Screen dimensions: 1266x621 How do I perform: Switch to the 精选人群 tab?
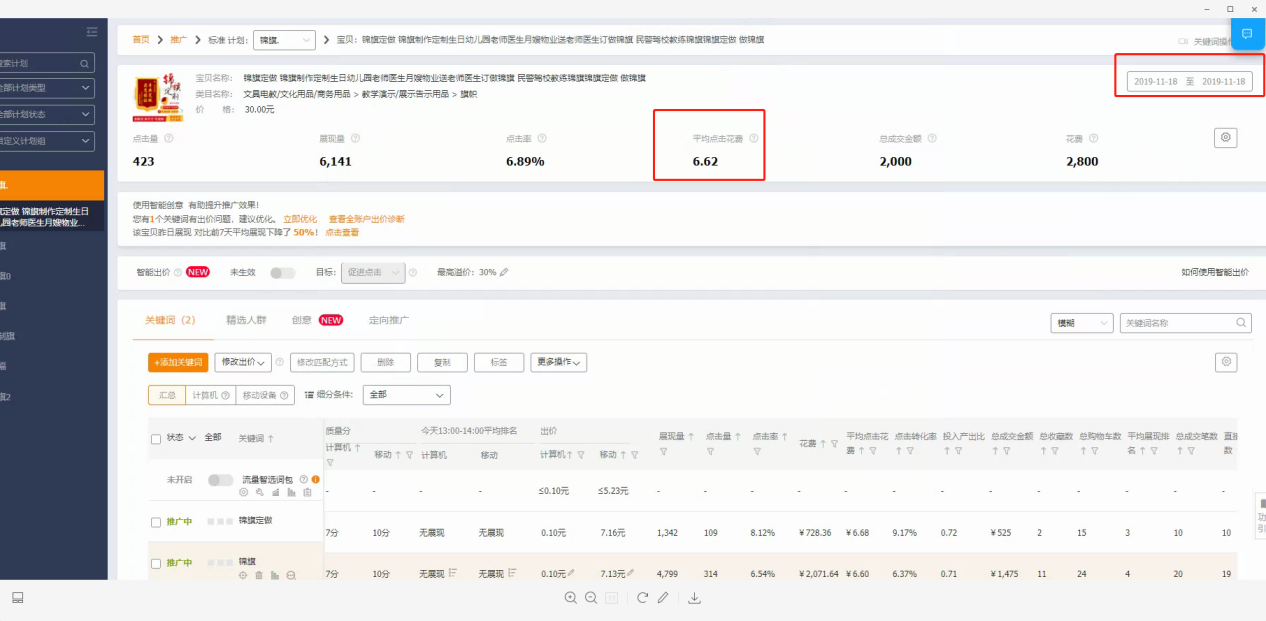tap(246, 320)
